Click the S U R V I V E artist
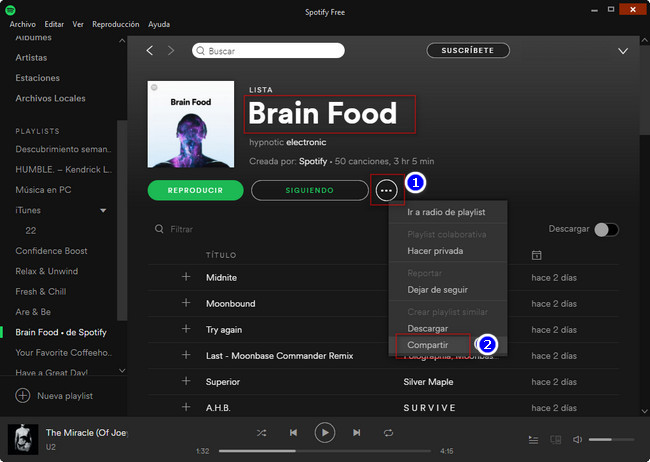This screenshot has width=650, height=462. point(429,408)
